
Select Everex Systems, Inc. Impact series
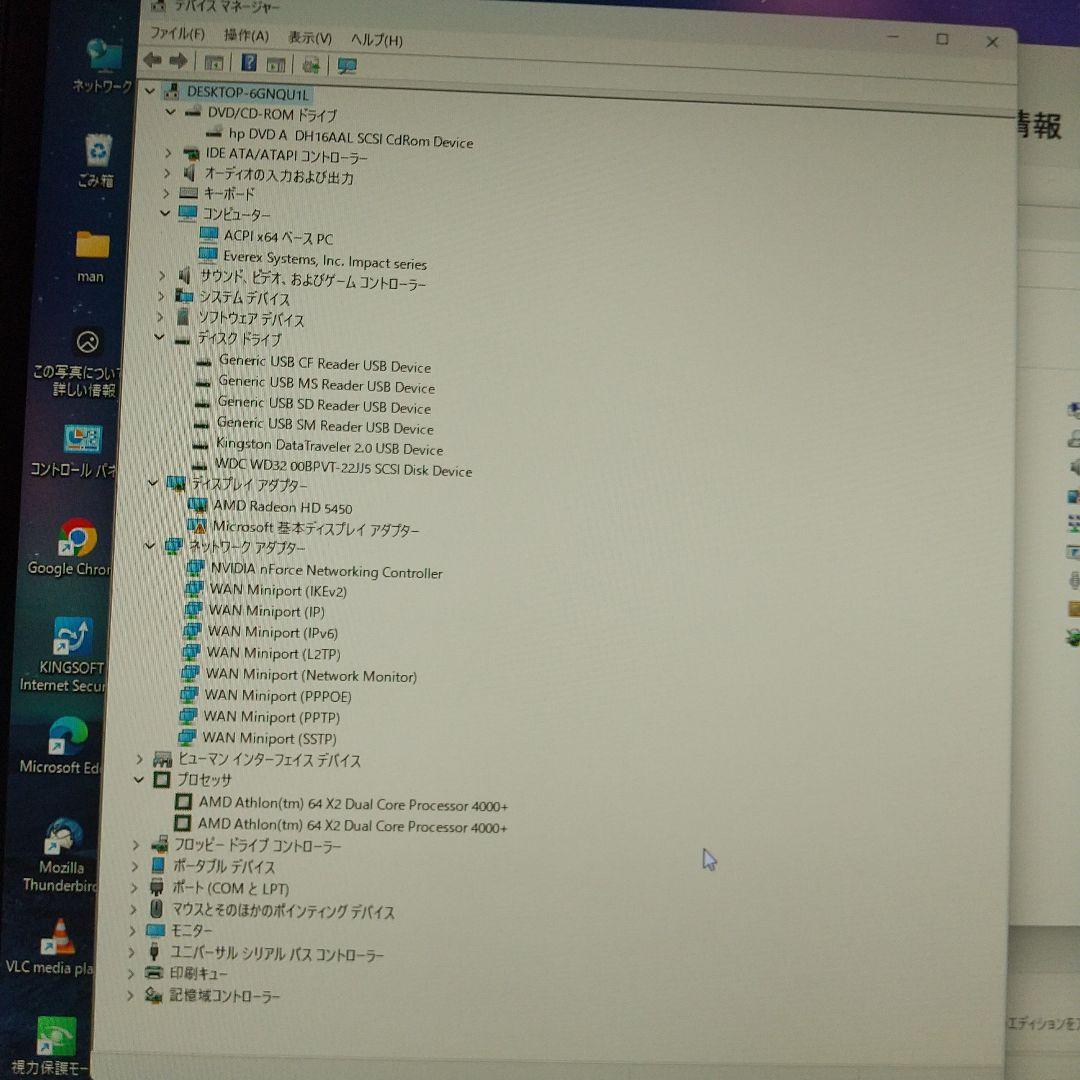(x=325, y=260)
